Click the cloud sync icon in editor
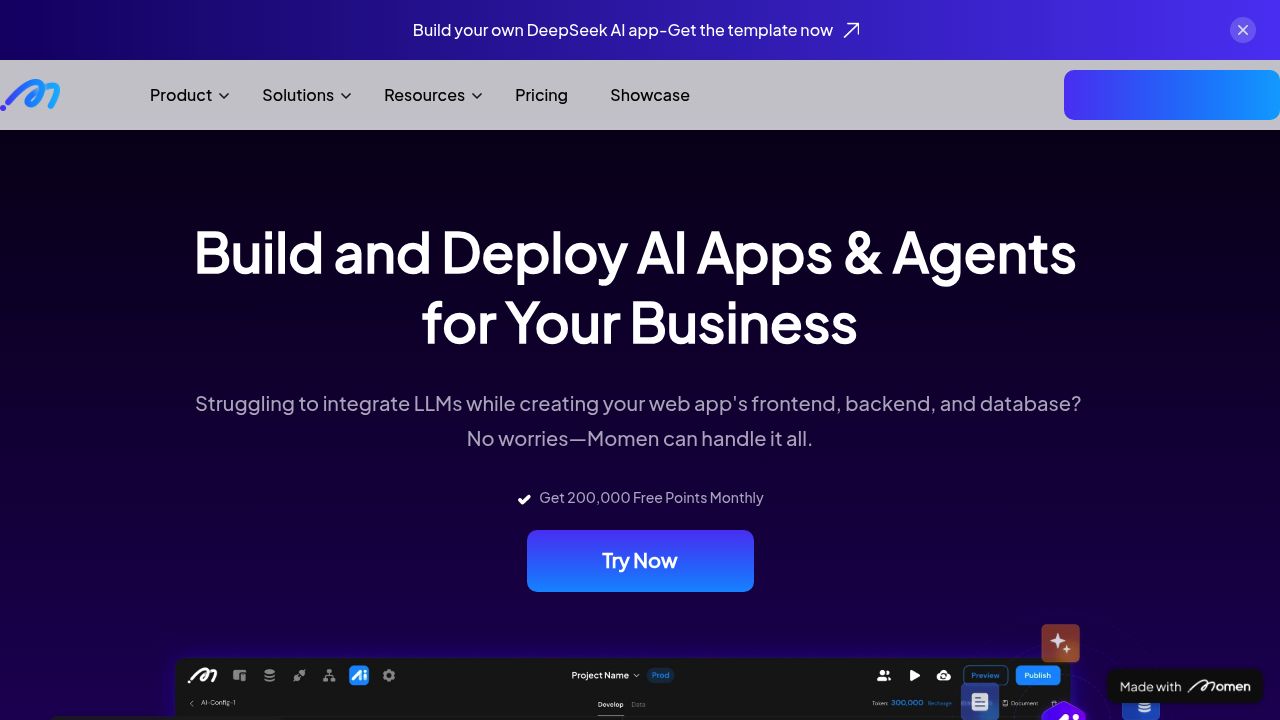The image size is (1280, 720). 943,676
